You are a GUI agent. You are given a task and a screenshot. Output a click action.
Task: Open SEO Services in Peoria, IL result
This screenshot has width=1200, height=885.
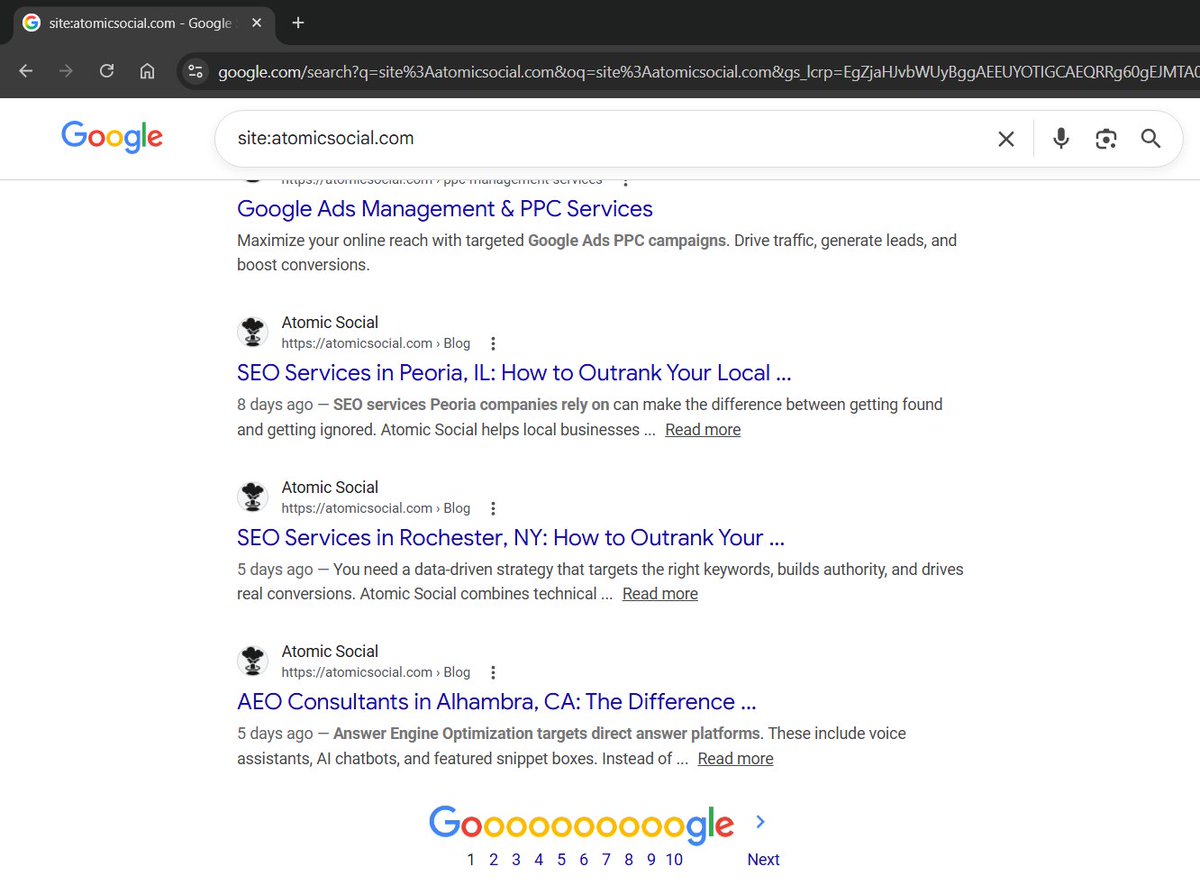click(x=514, y=373)
